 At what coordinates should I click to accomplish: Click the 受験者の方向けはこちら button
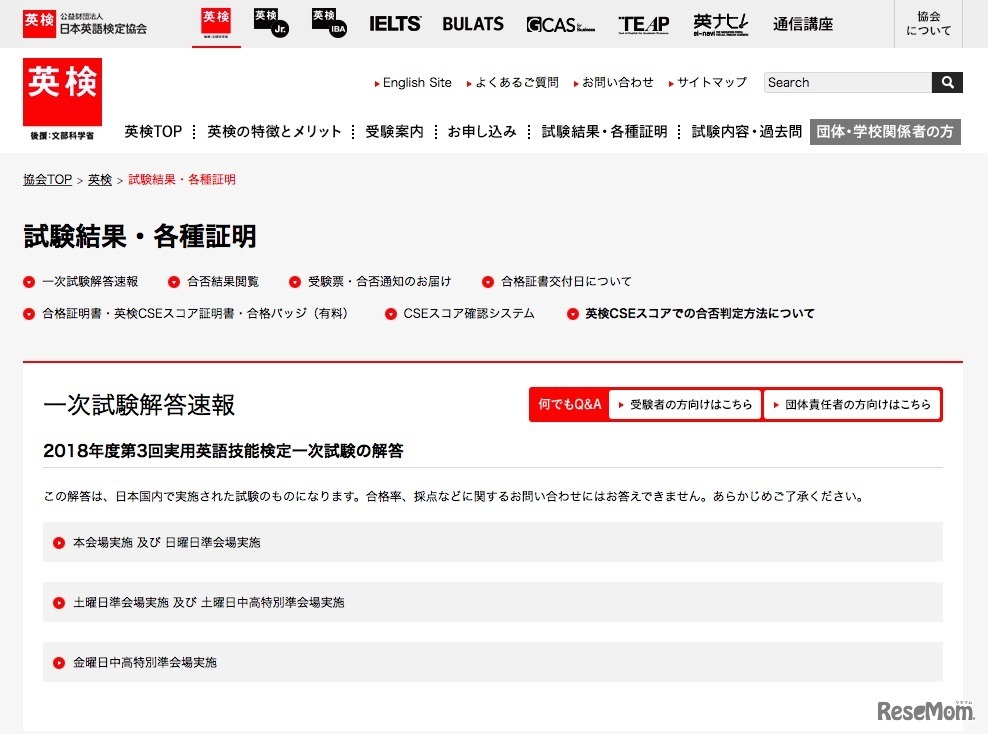coord(685,405)
